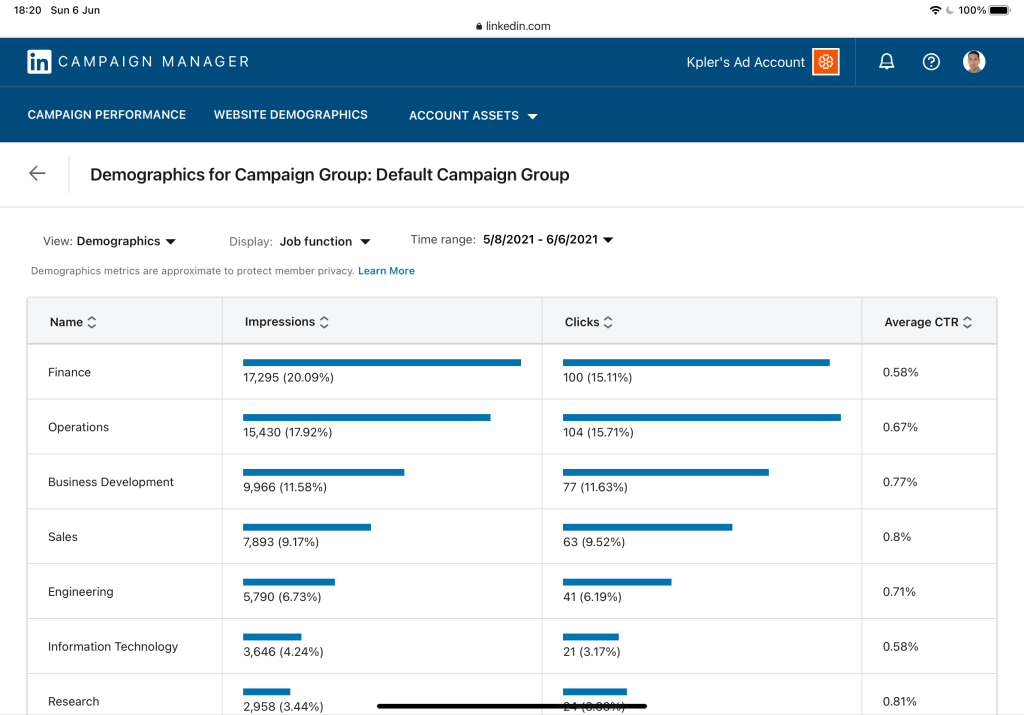Sort by Average CTR column arrows
1024x715 pixels.
click(x=967, y=322)
